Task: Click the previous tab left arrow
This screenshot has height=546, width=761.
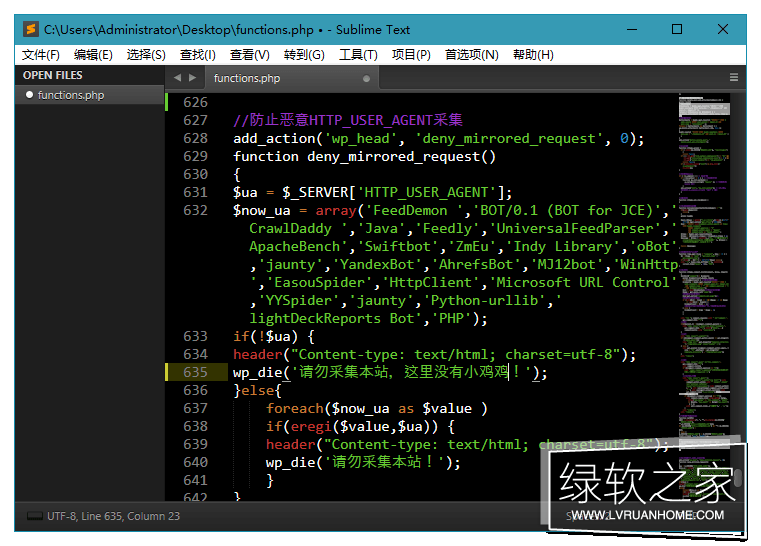Action: tap(177, 77)
